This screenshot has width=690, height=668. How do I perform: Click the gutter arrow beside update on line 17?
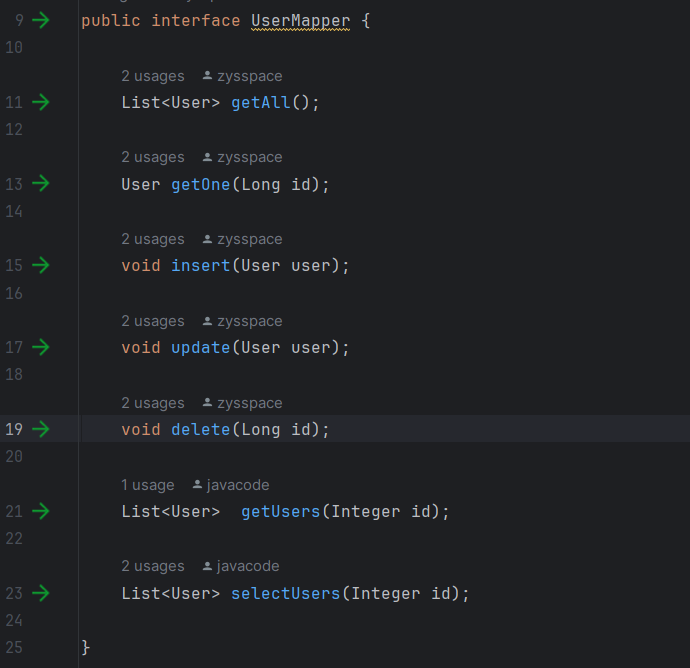tap(41, 347)
